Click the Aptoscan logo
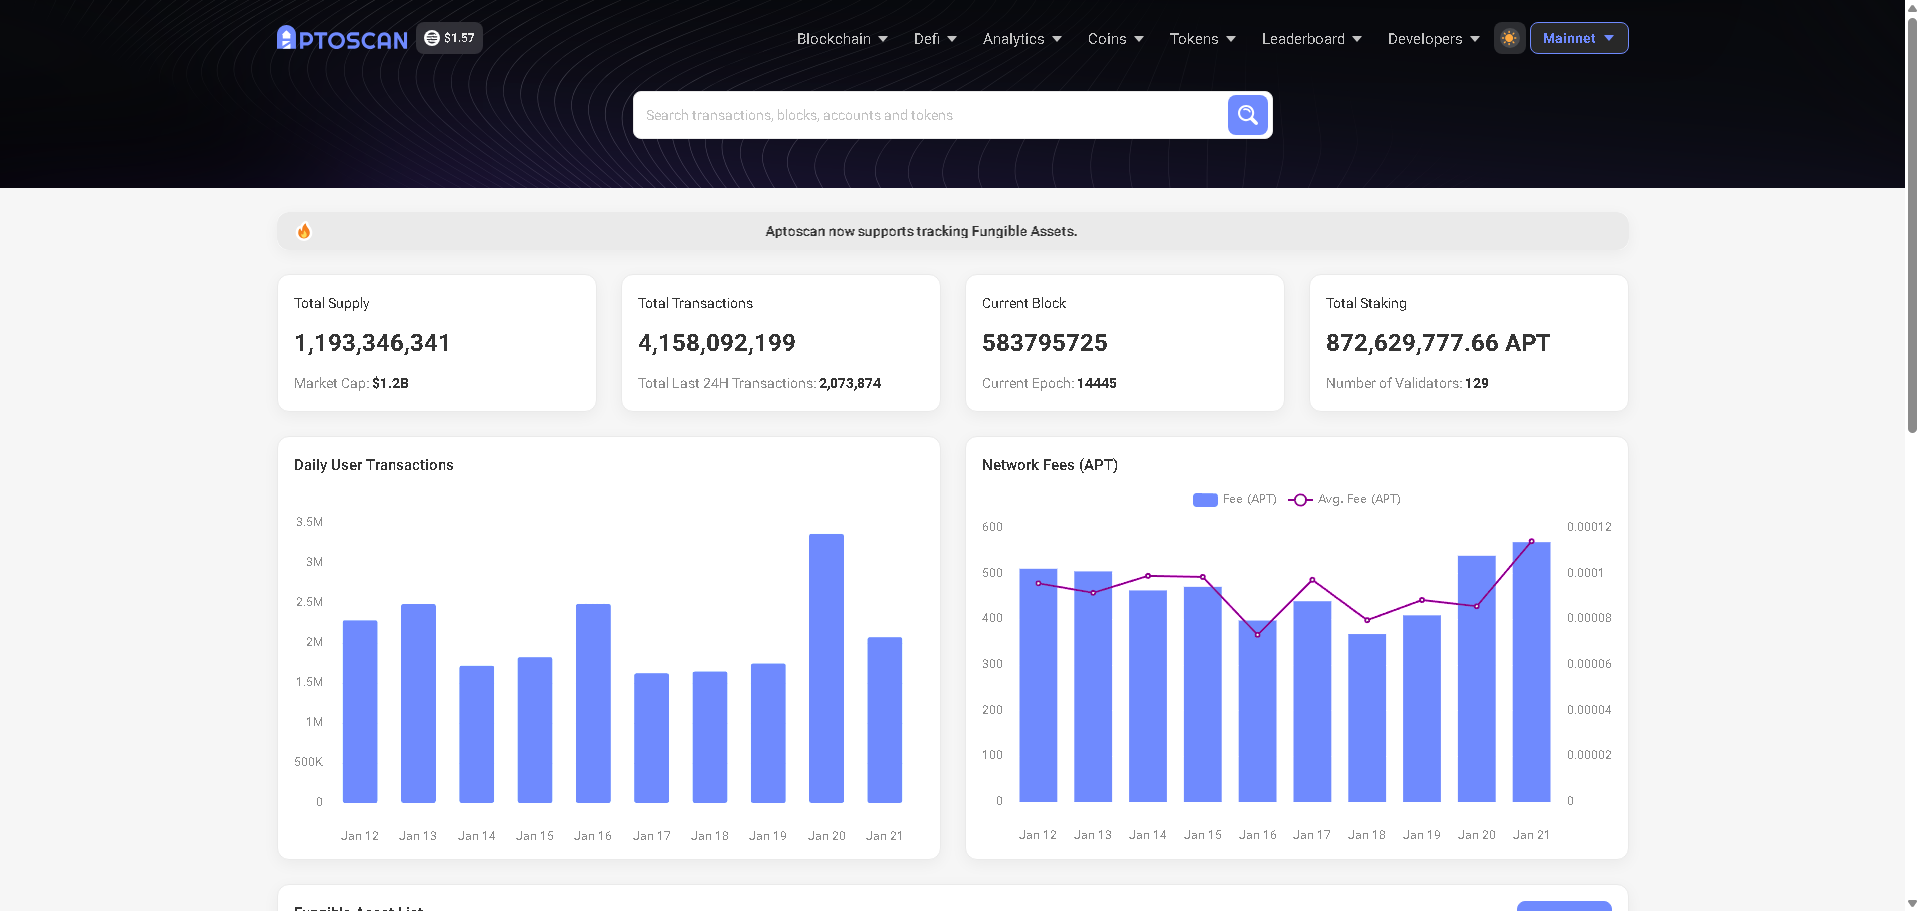The image size is (1920, 911). [342, 39]
